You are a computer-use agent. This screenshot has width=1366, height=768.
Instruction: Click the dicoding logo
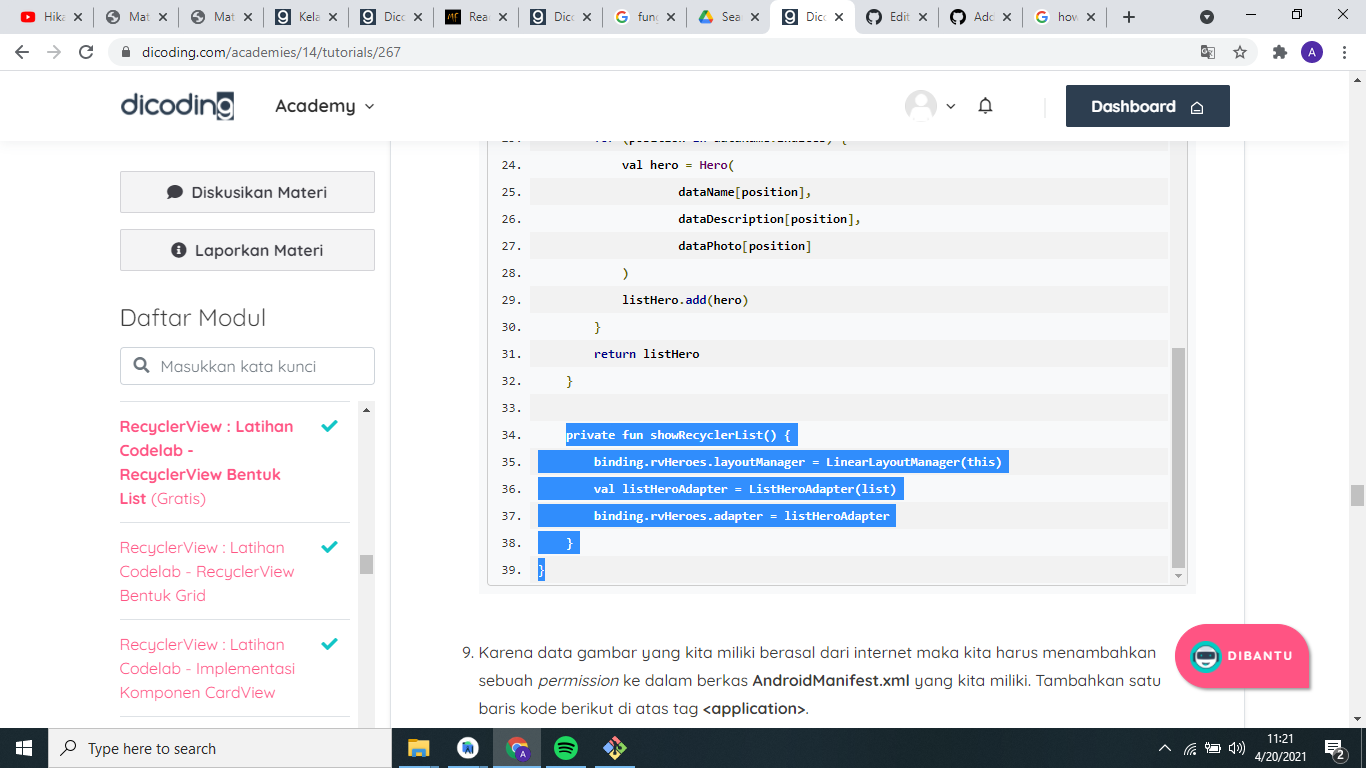point(176,106)
